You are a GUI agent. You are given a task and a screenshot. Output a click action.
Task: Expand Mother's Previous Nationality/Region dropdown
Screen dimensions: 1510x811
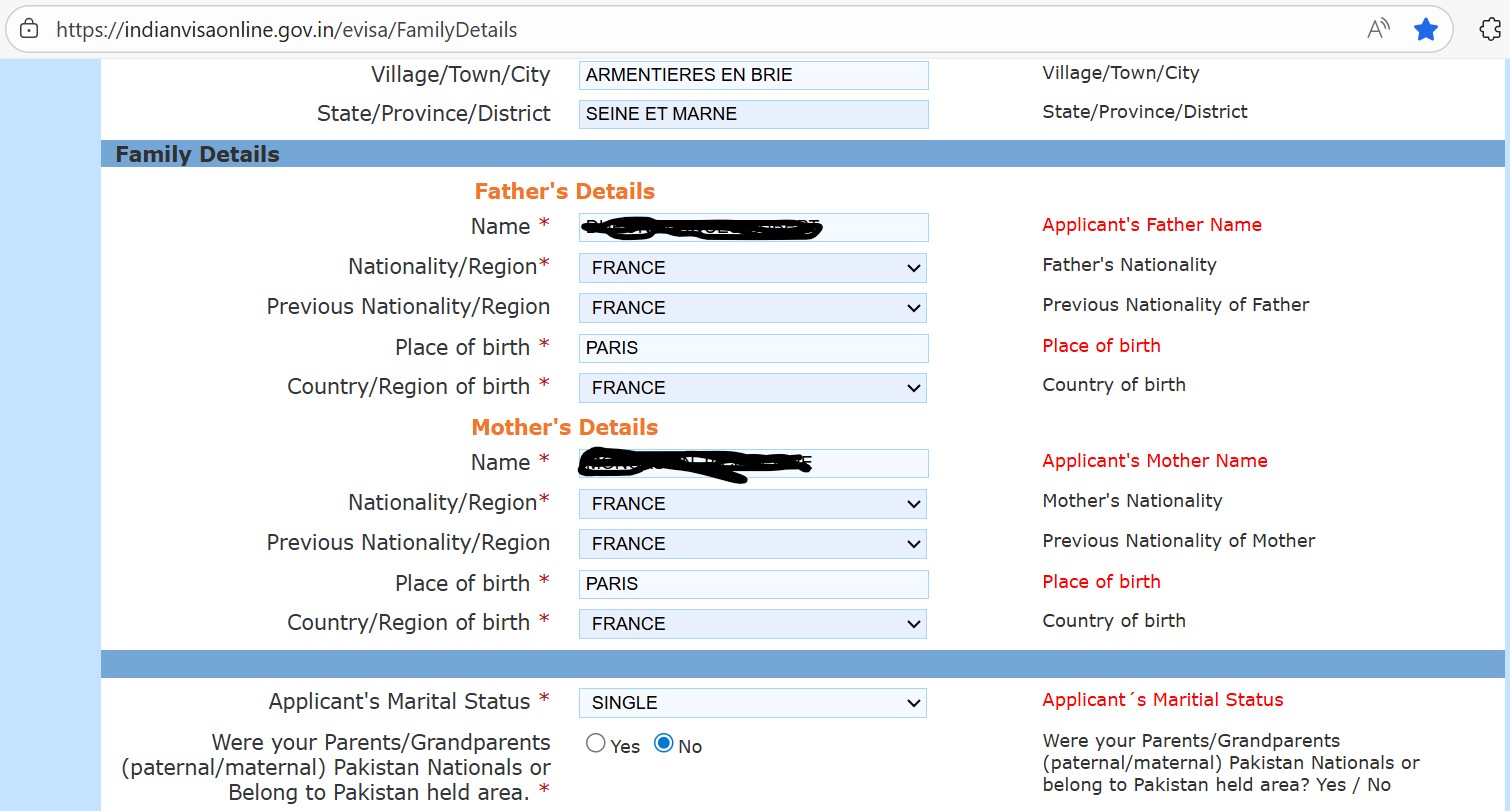coord(752,544)
